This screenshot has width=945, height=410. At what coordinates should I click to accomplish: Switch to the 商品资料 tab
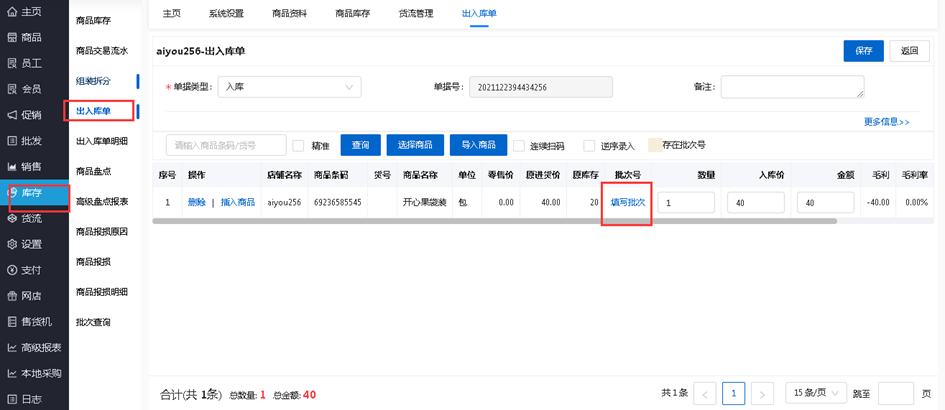pos(289,14)
